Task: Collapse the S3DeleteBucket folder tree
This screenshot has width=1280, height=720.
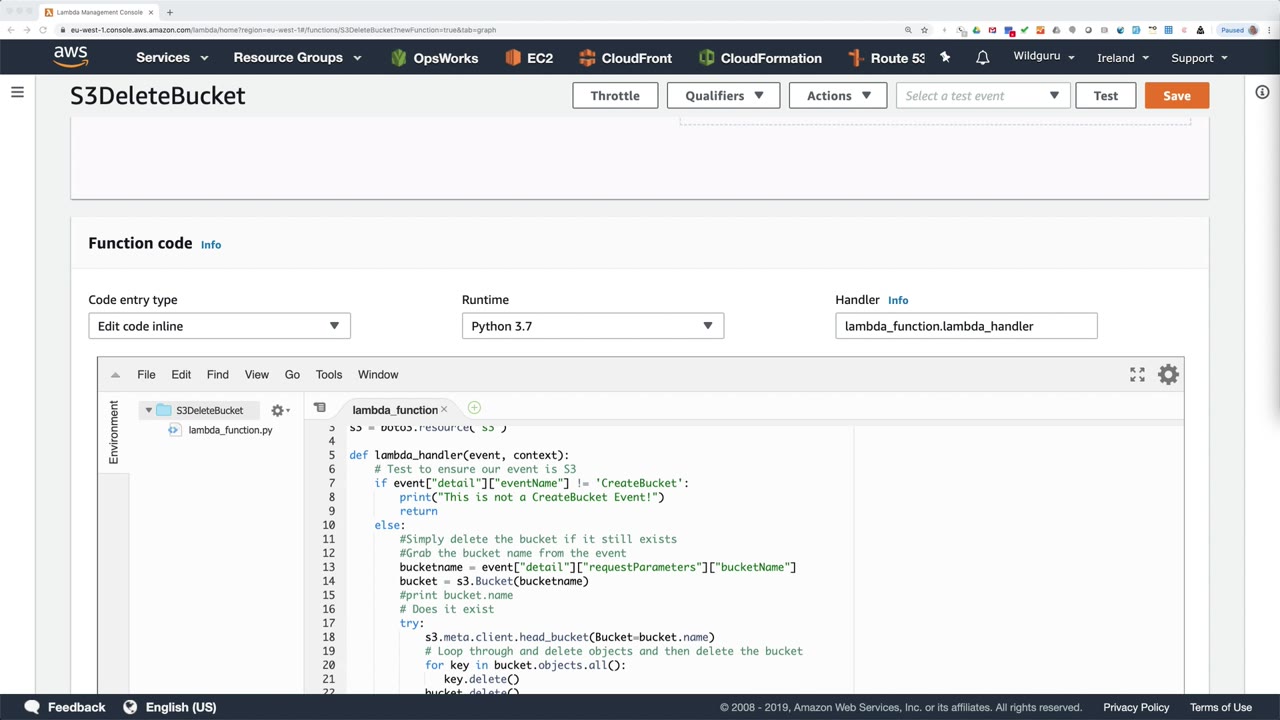Action: (149, 410)
